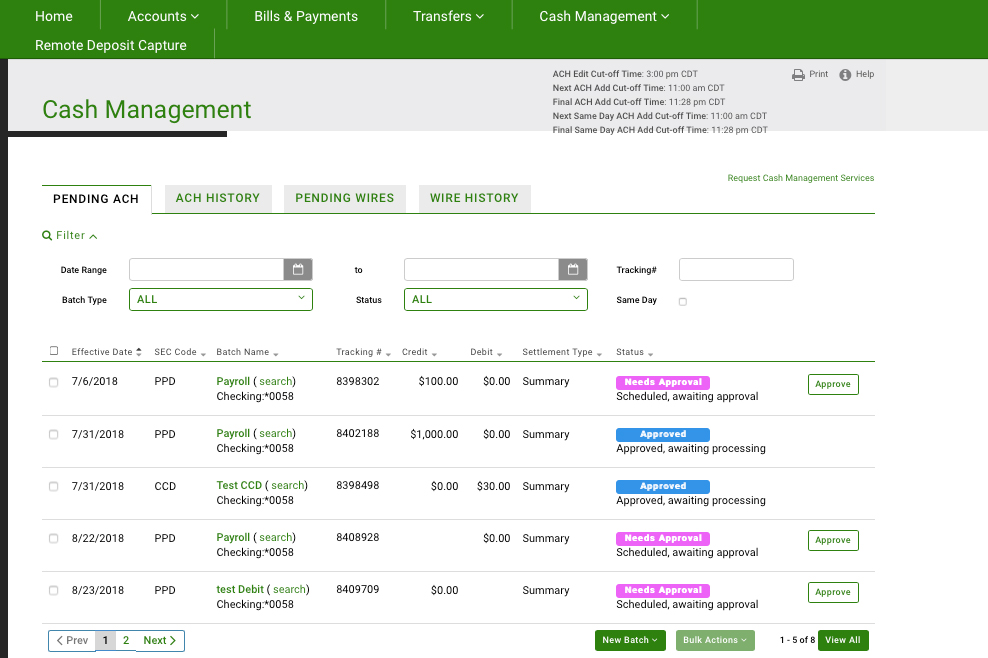
Task: Open the start date calendar picker
Action: pyautogui.click(x=298, y=270)
